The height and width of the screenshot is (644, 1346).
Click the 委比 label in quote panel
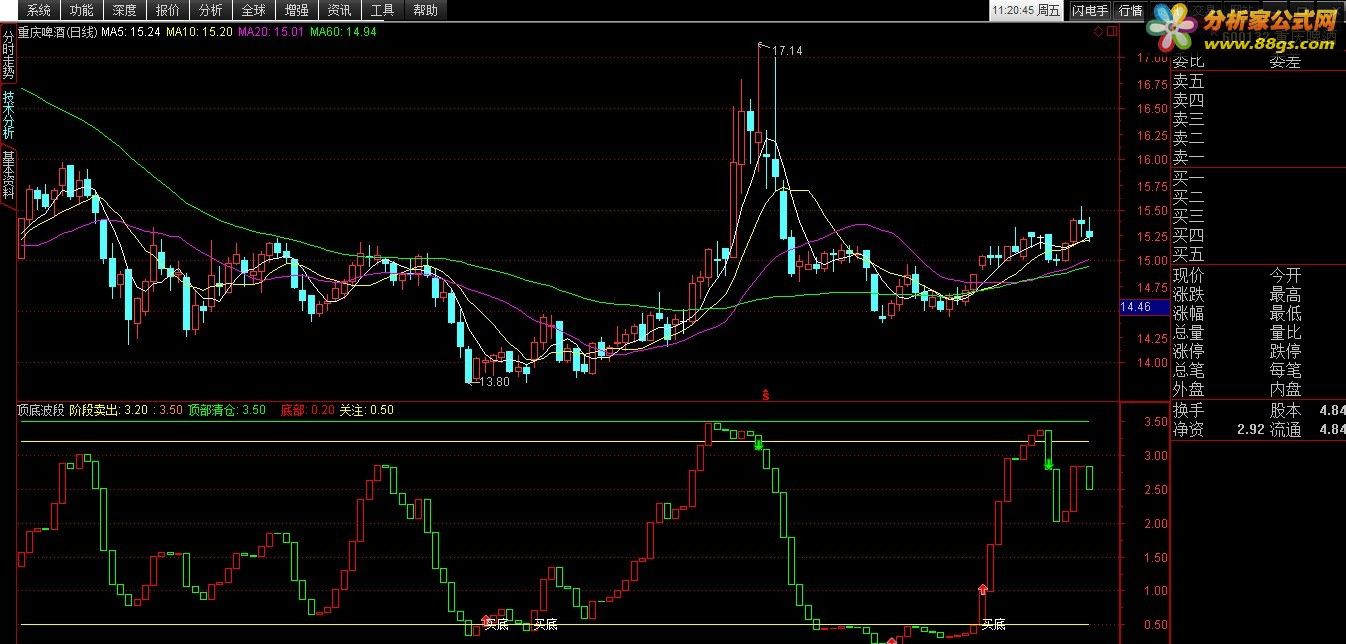1189,62
